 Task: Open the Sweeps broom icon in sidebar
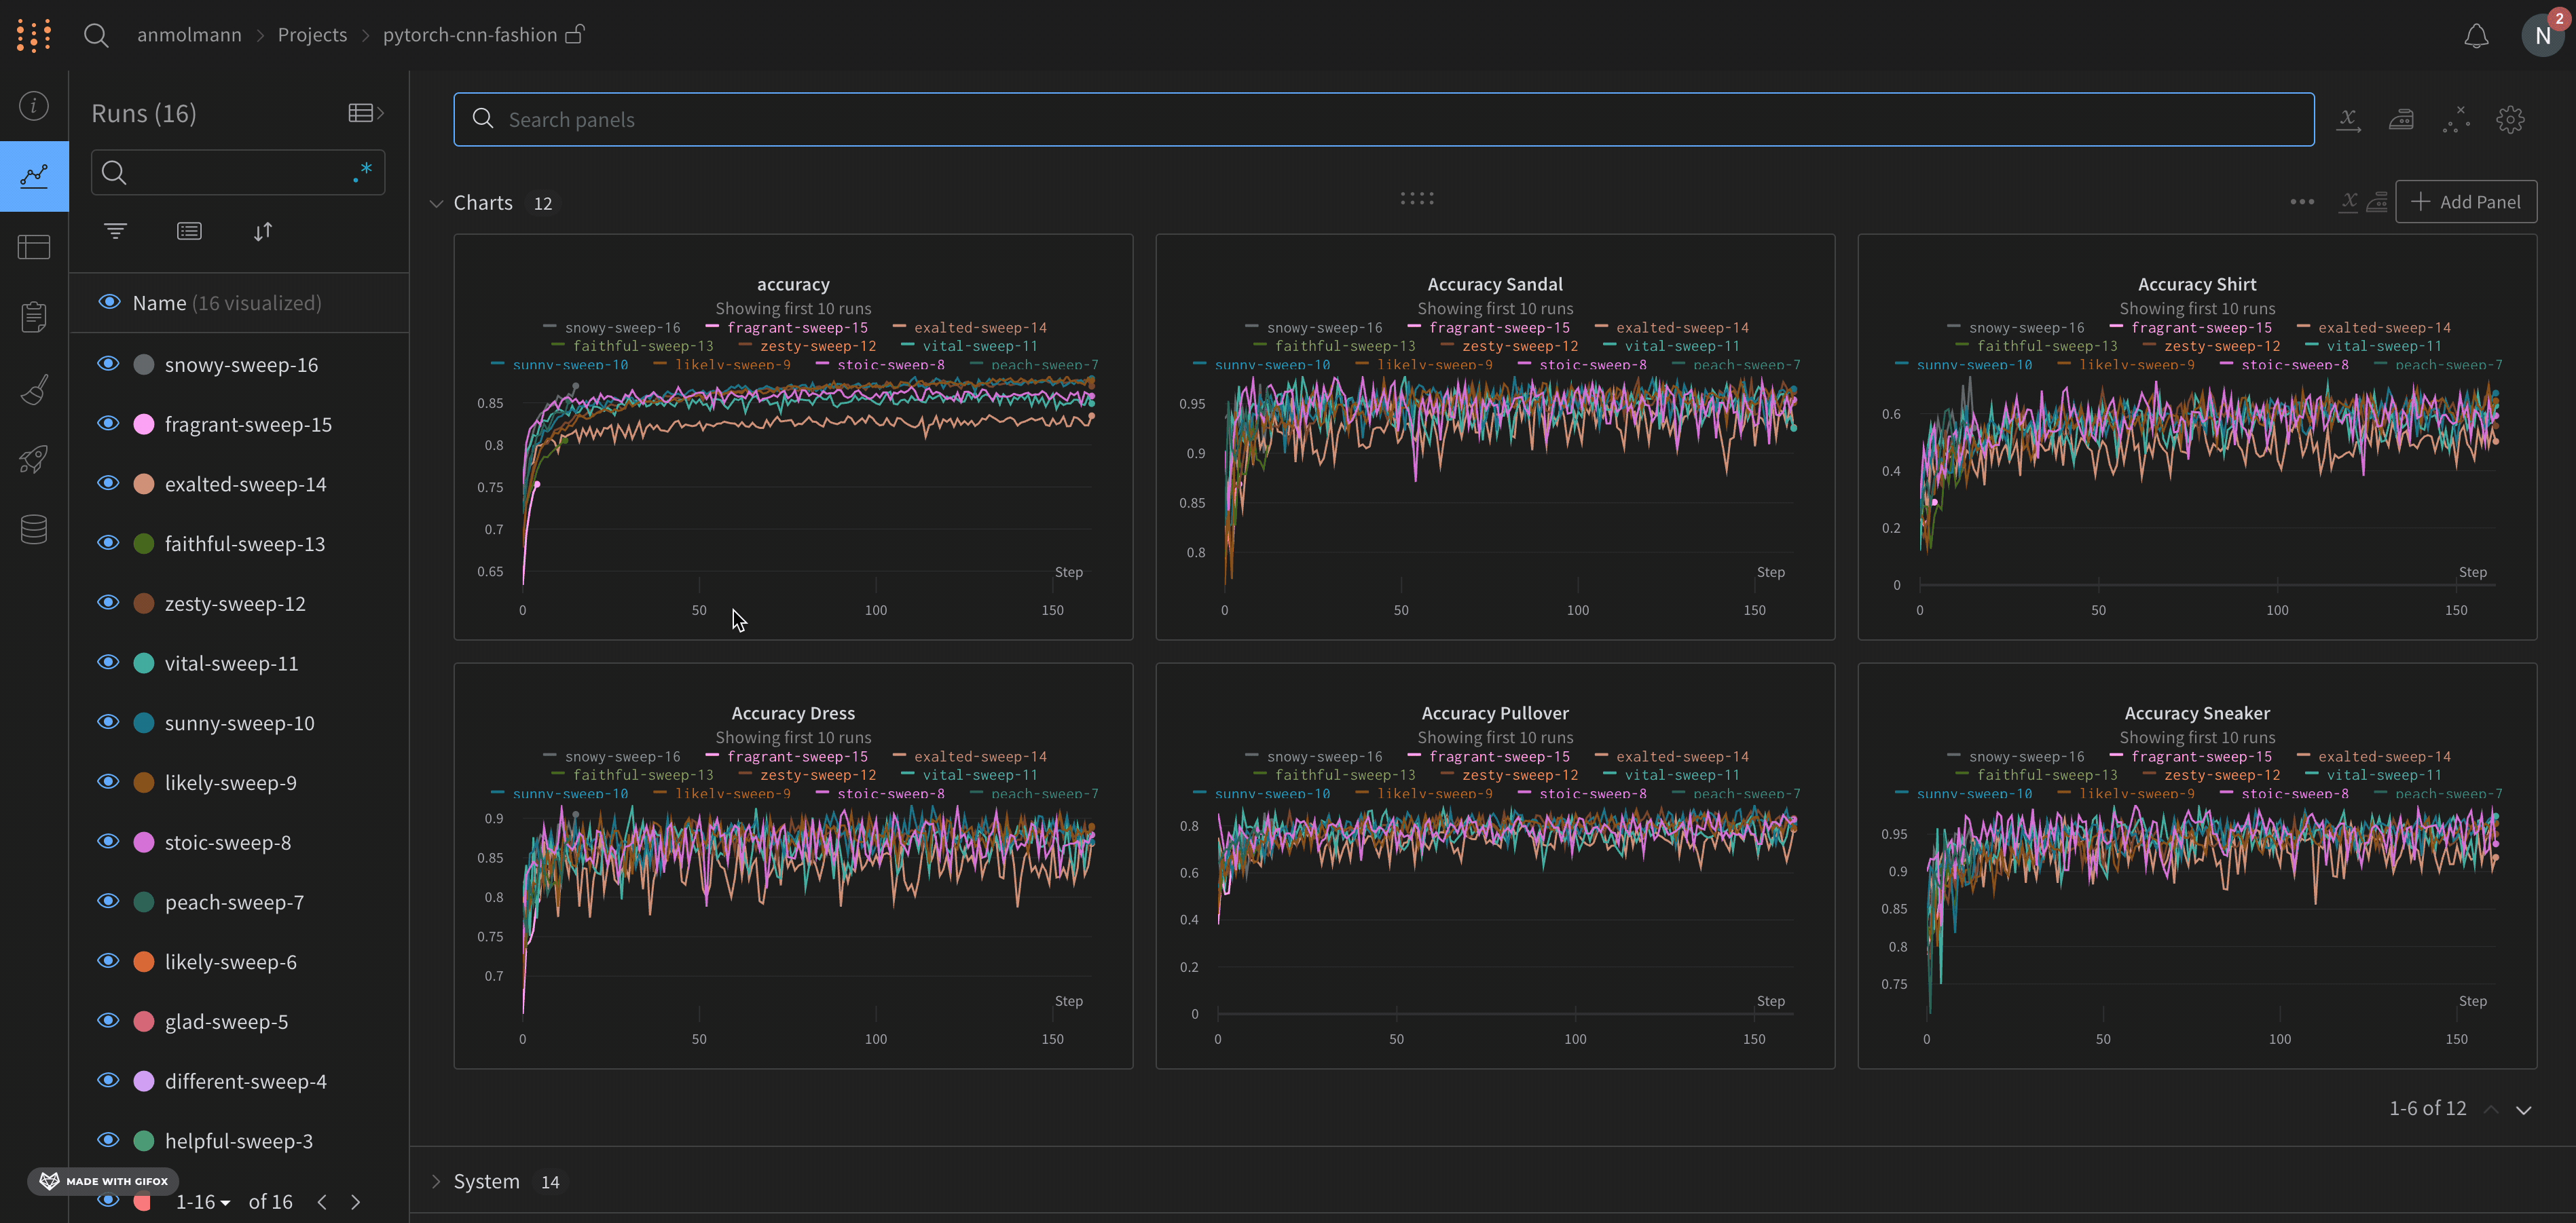coord(33,389)
